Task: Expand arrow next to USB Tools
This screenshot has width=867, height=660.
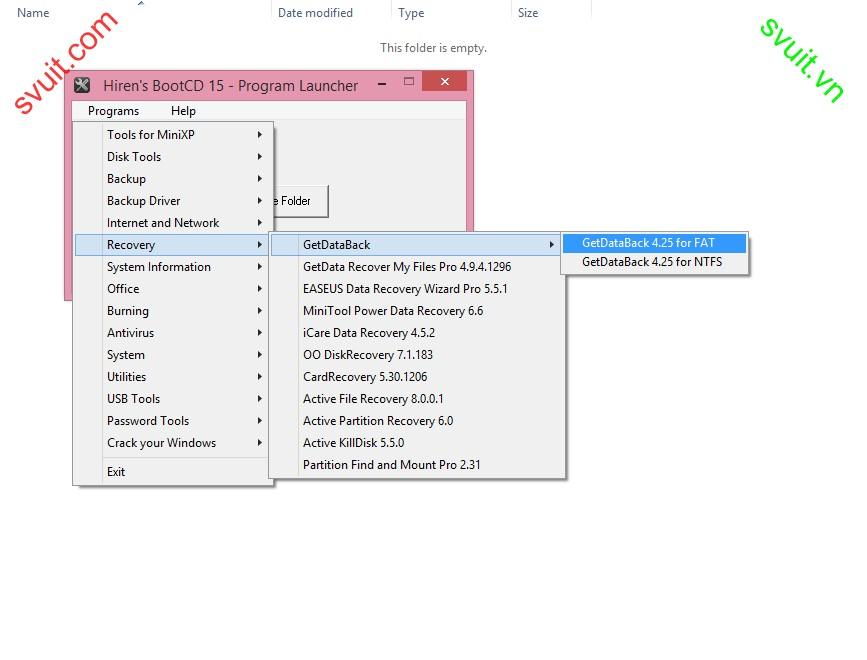Action: pyautogui.click(x=259, y=399)
